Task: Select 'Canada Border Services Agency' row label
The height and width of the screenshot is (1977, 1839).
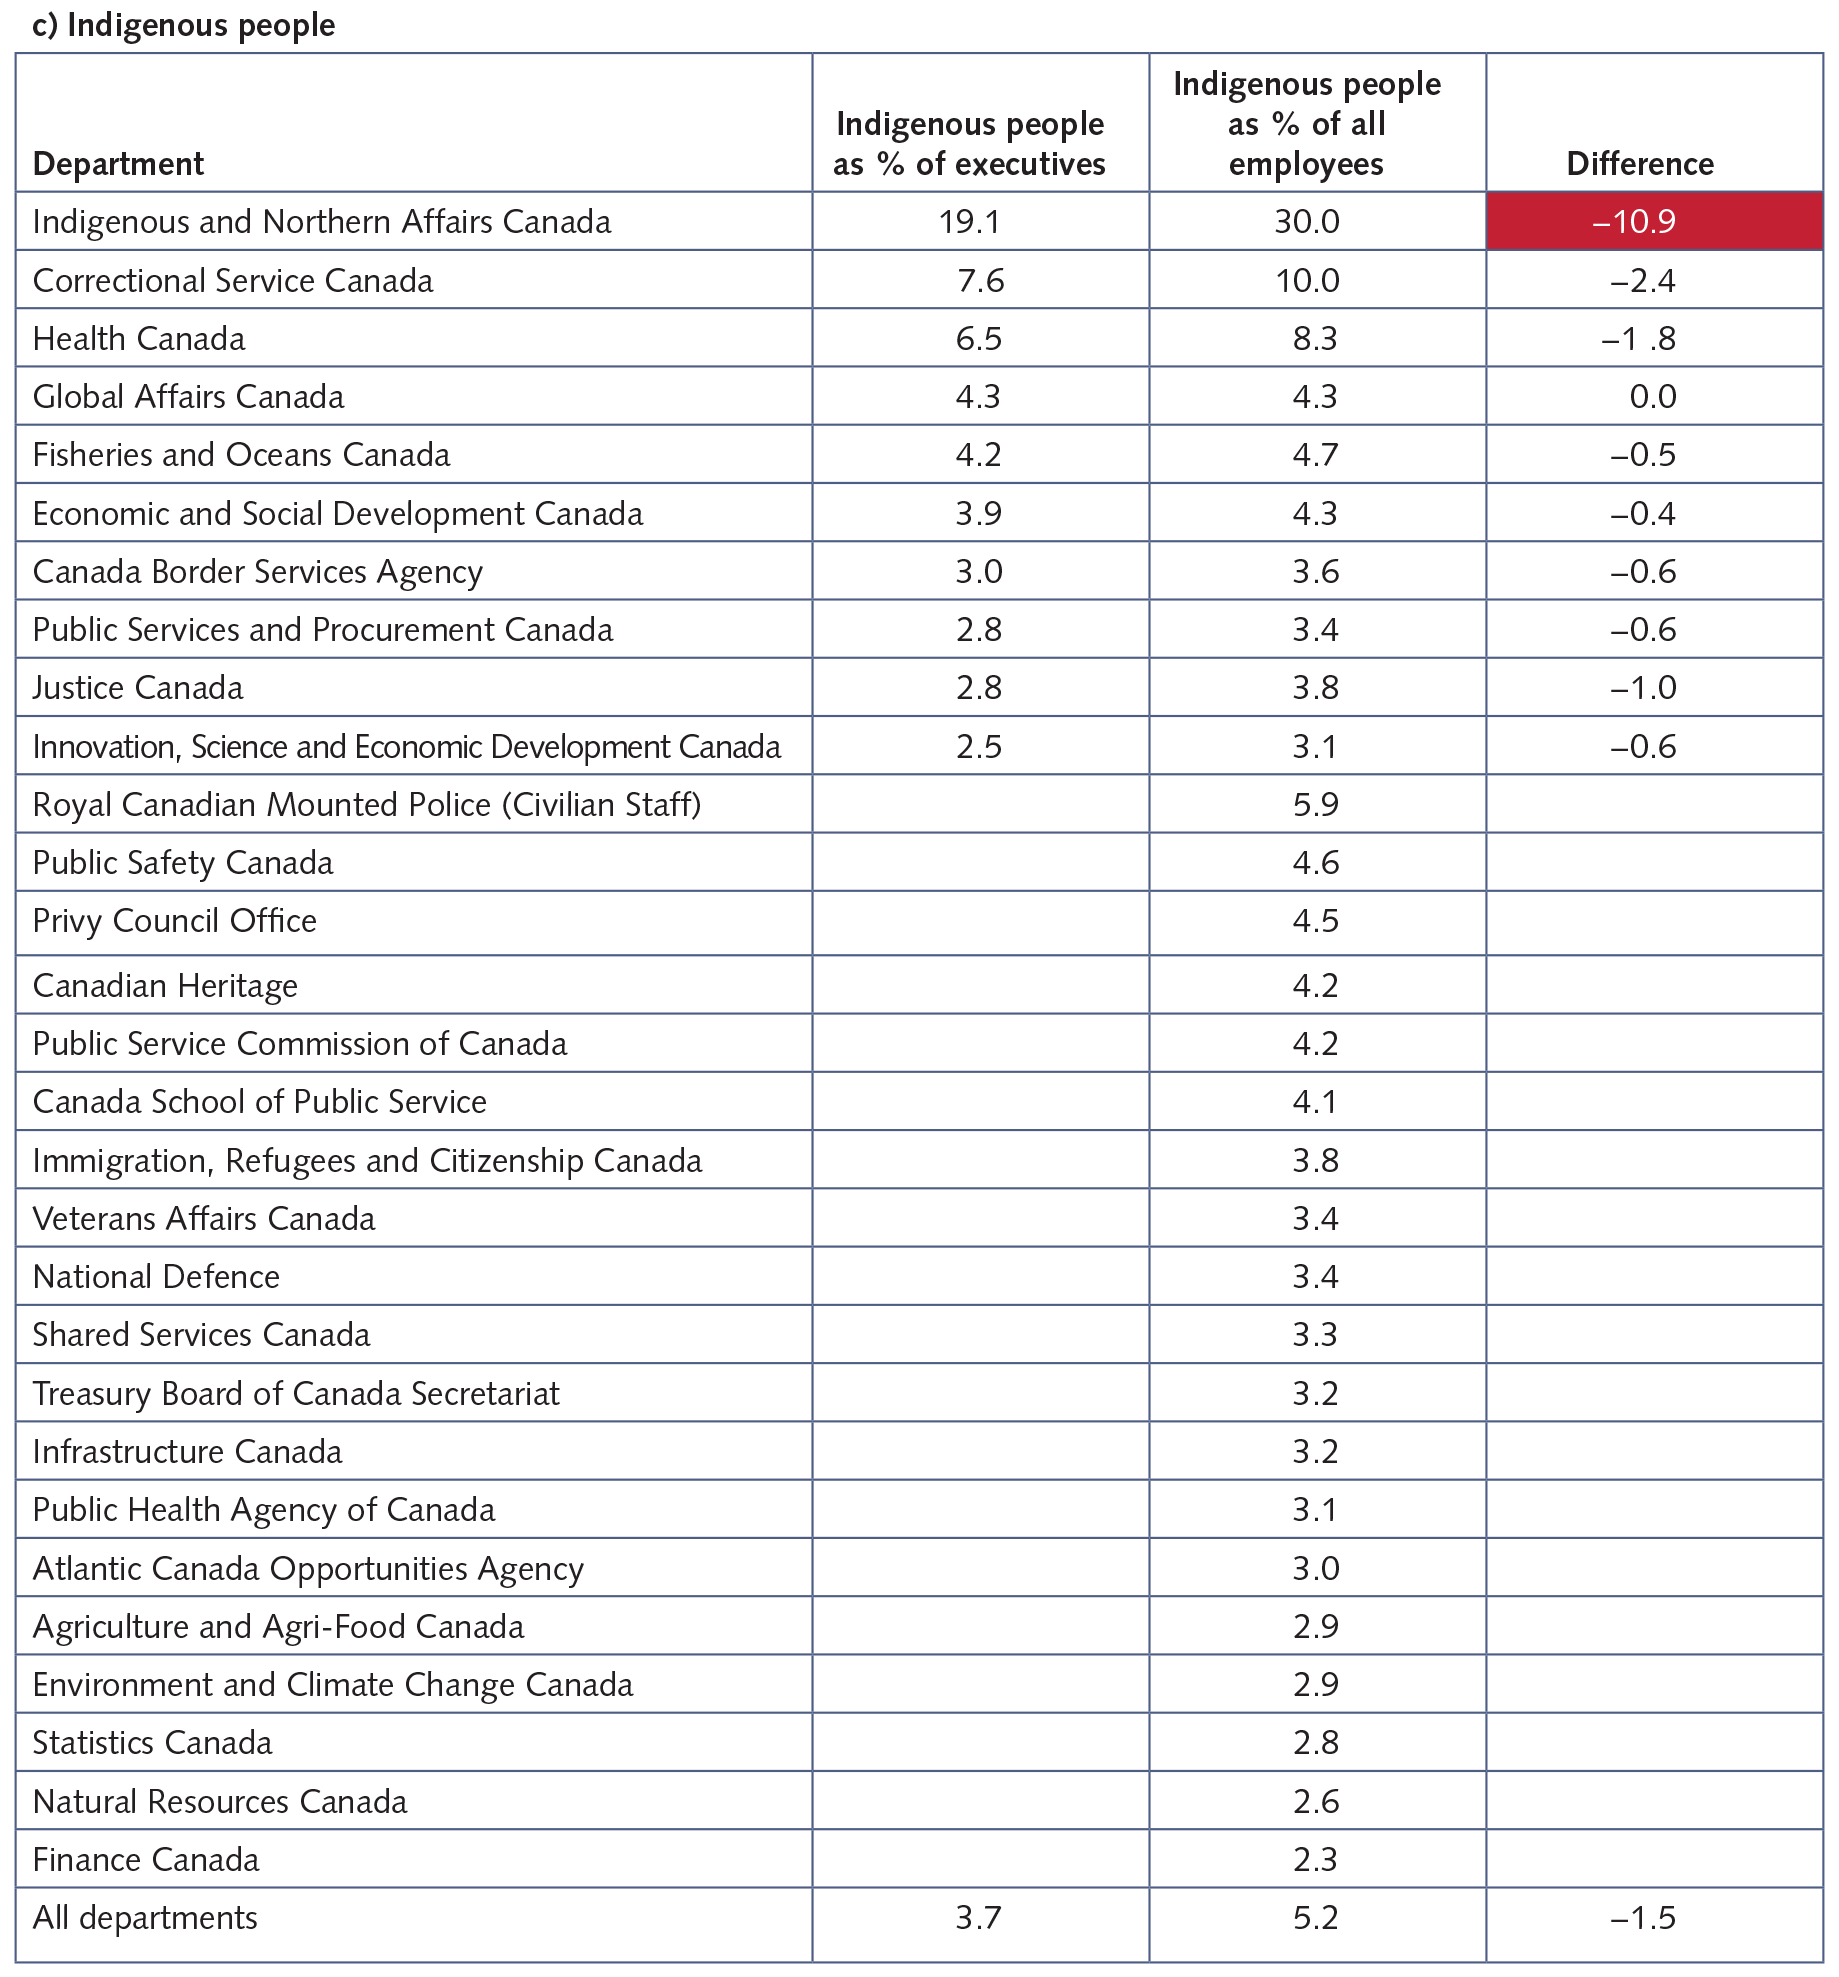Action: 258,571
